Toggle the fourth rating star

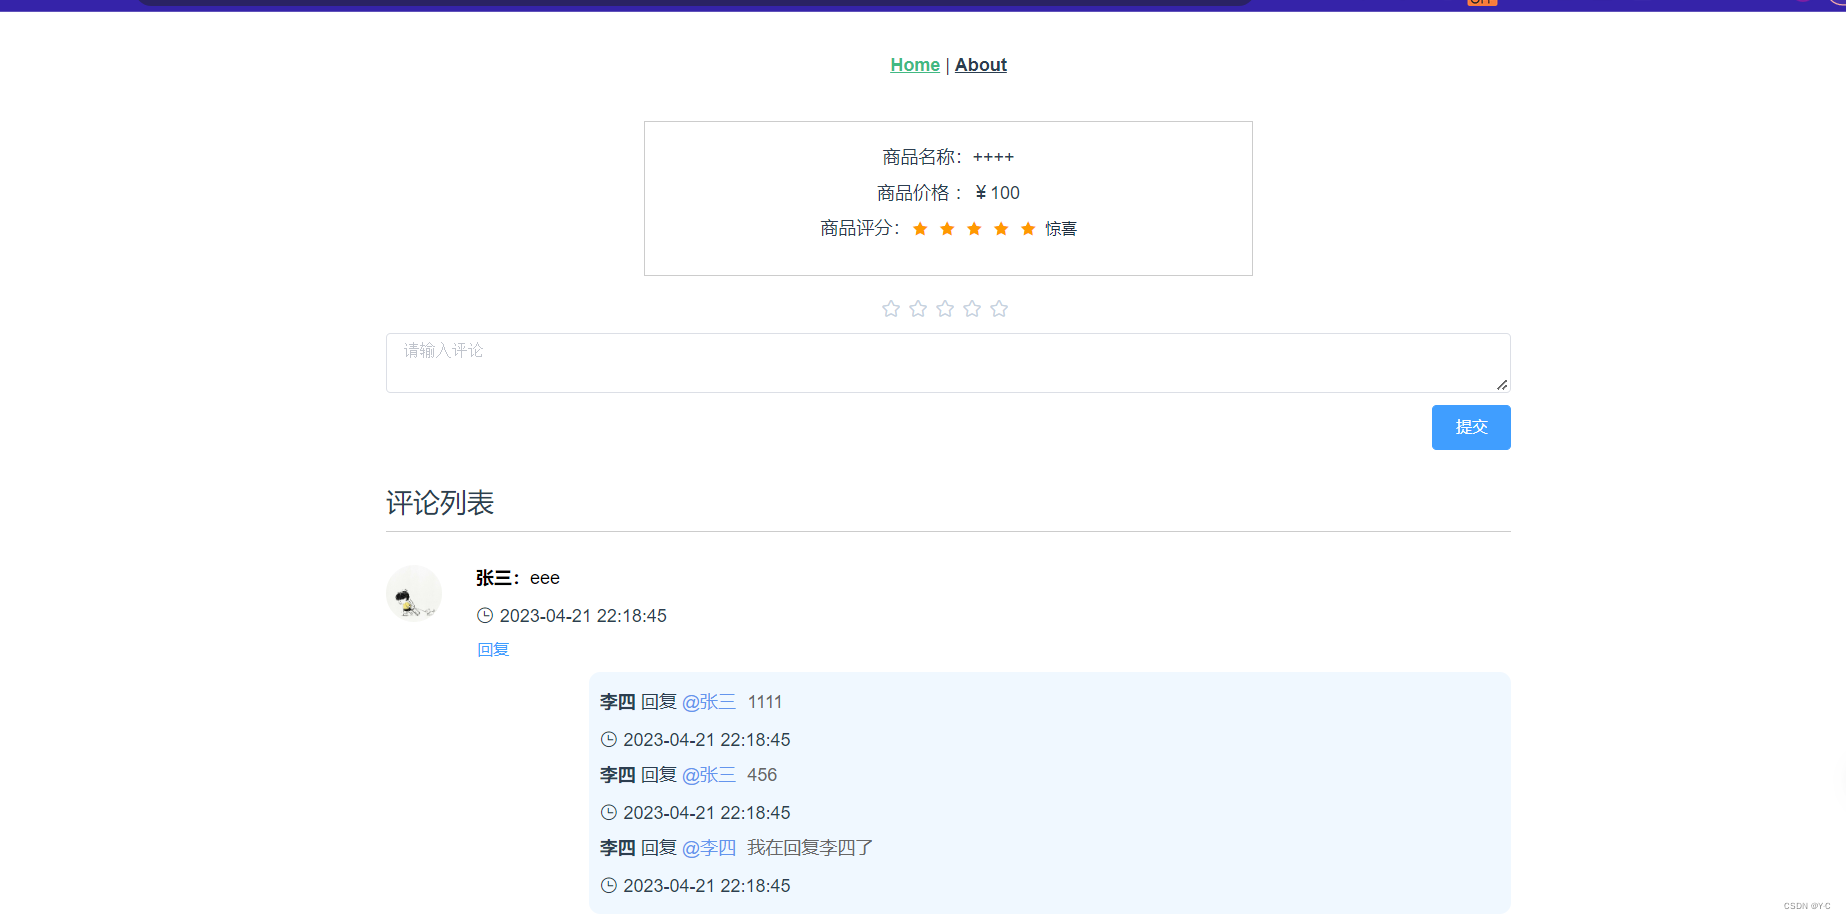(x=972, y=309)
